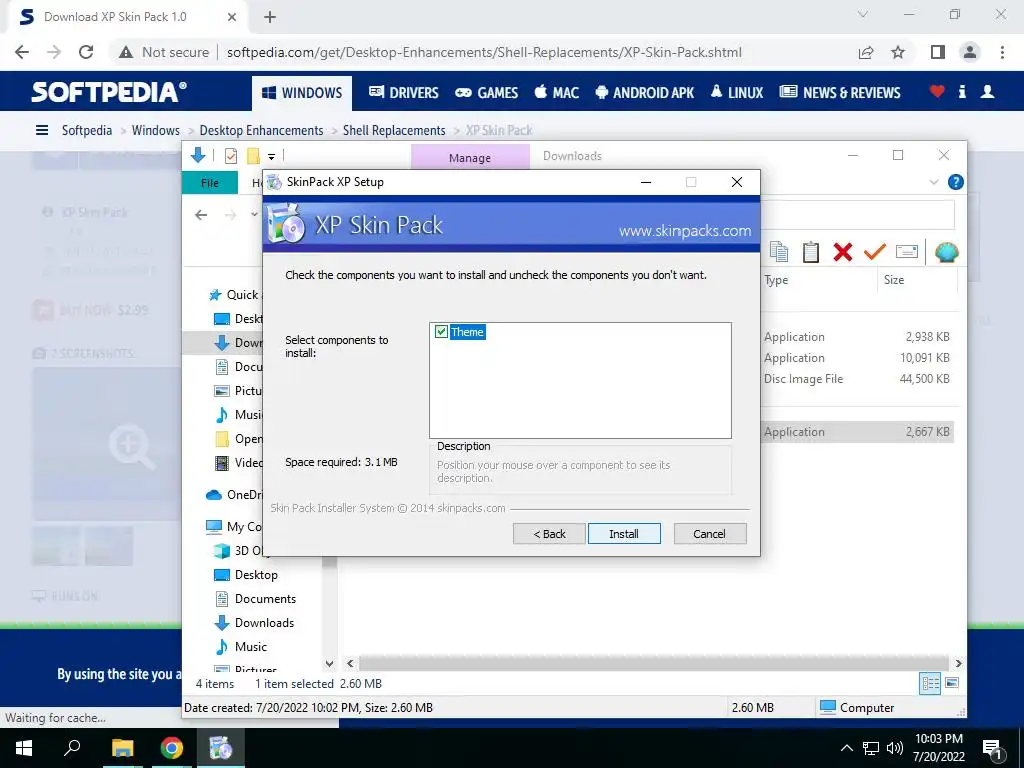Open the Softpedia hamburger menu
Viewport: 1024px width, 768px height.
click(x=42, y=130)
